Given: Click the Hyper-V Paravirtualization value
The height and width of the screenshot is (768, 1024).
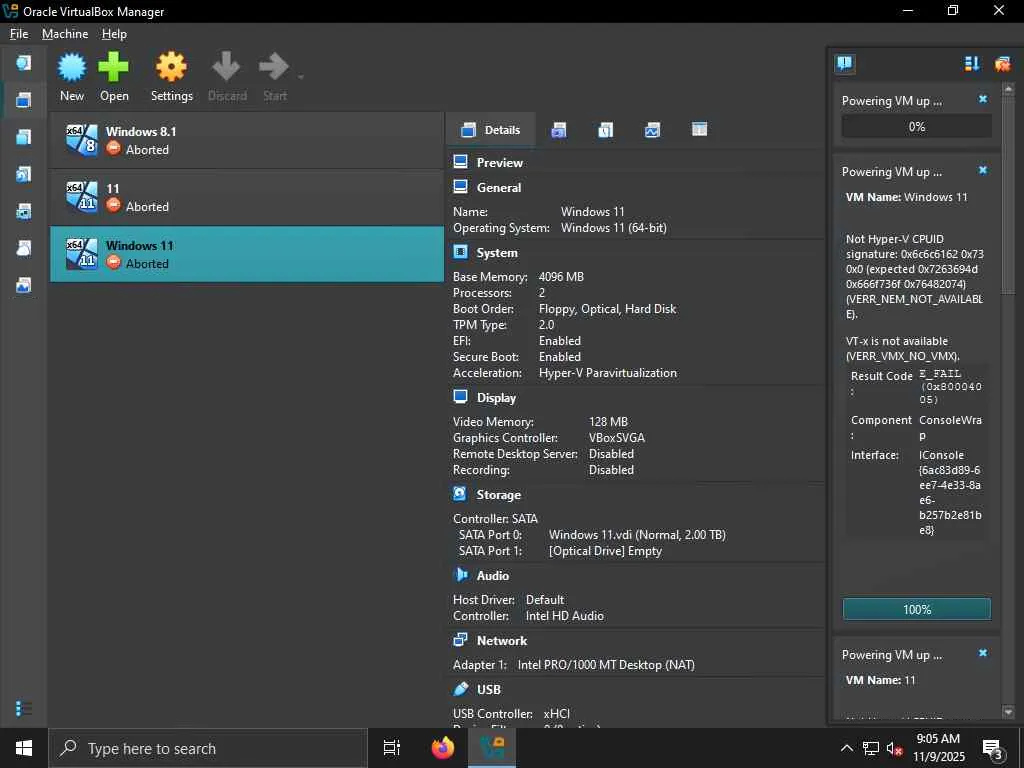Looking at the screenshot, I should [608, 373].
